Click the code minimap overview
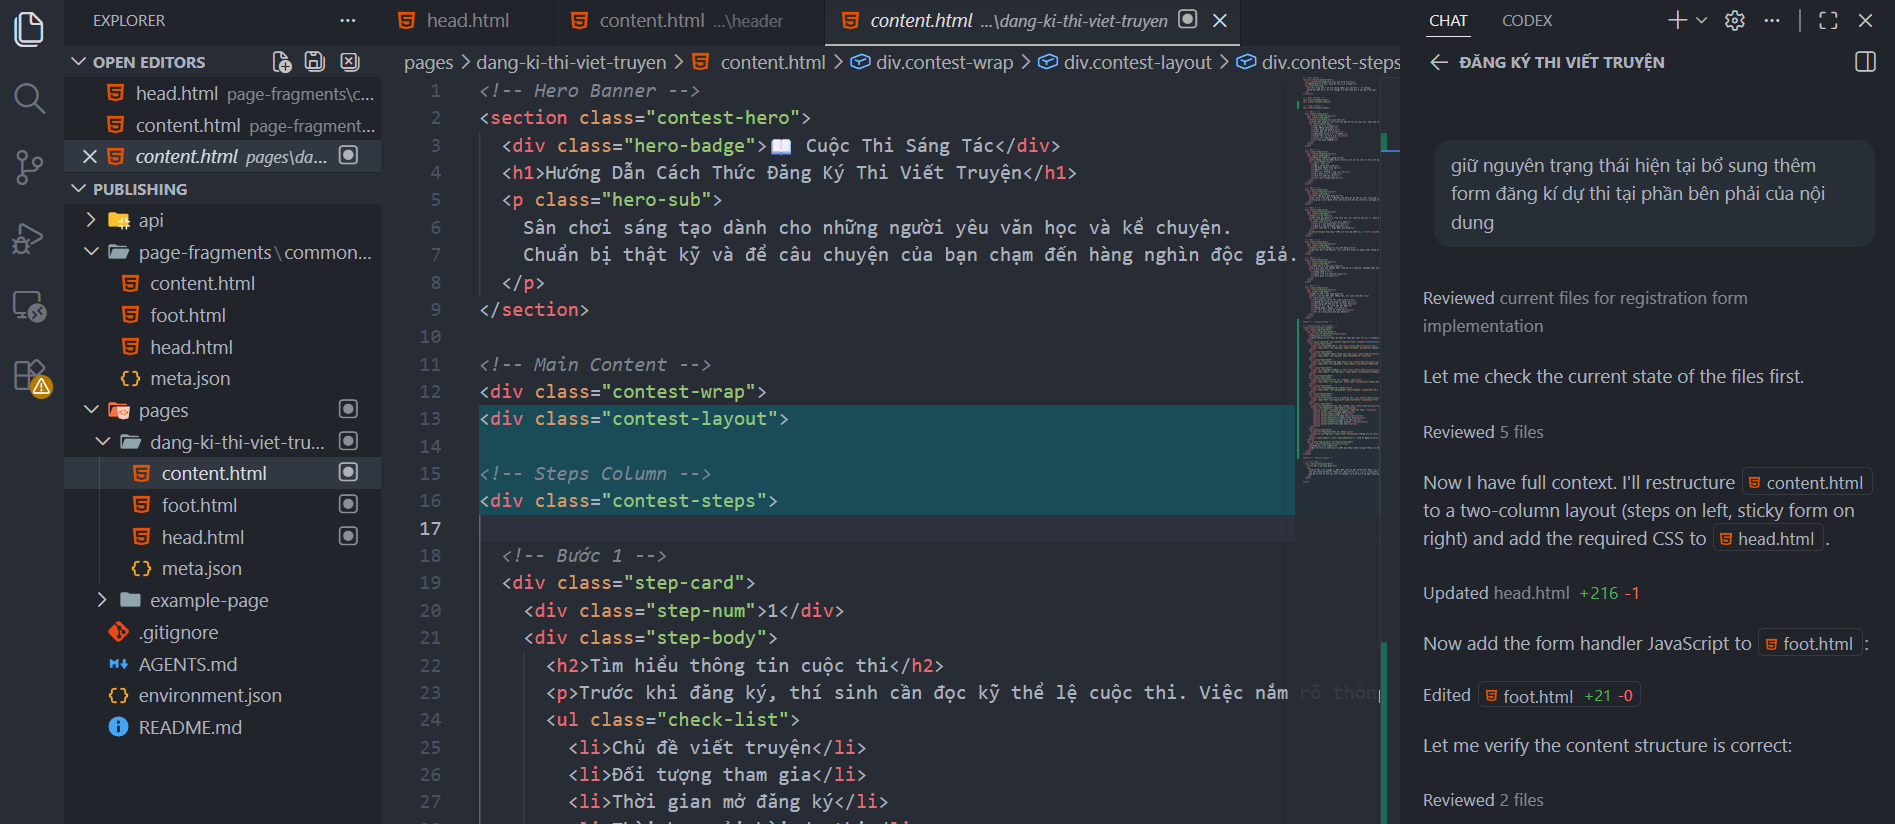This screenshot has width=1895, height=824. coord(1341,280)
